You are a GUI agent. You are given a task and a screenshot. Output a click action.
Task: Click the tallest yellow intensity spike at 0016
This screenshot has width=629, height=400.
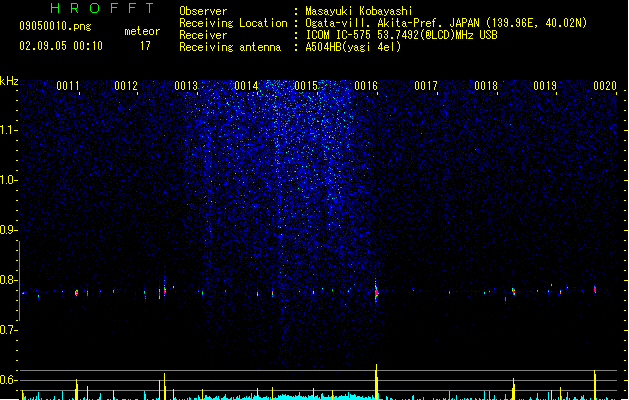point(377,382)
